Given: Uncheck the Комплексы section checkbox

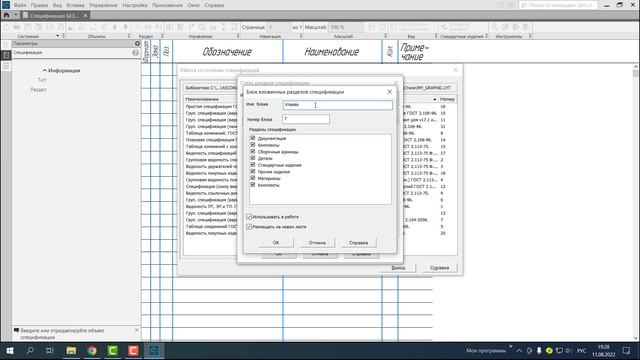Looking at the screenshot, I should [253, 145].
